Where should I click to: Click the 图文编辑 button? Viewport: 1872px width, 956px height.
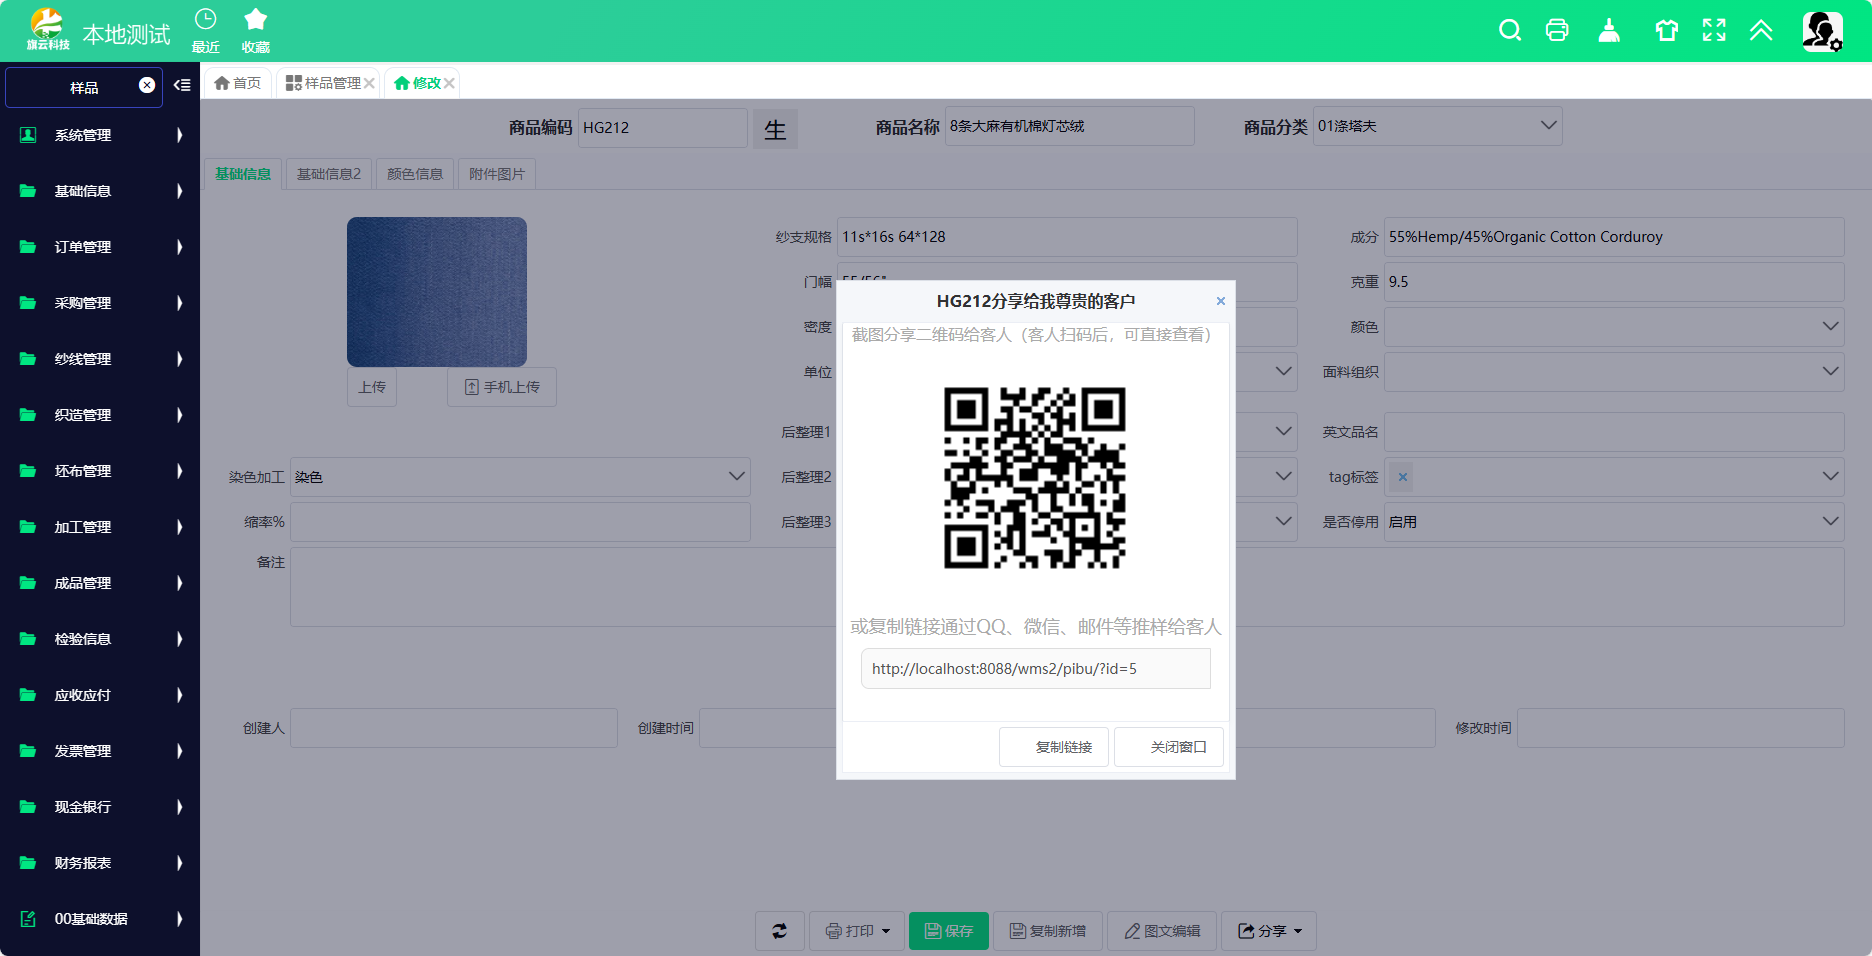(x=1162, y=931)
